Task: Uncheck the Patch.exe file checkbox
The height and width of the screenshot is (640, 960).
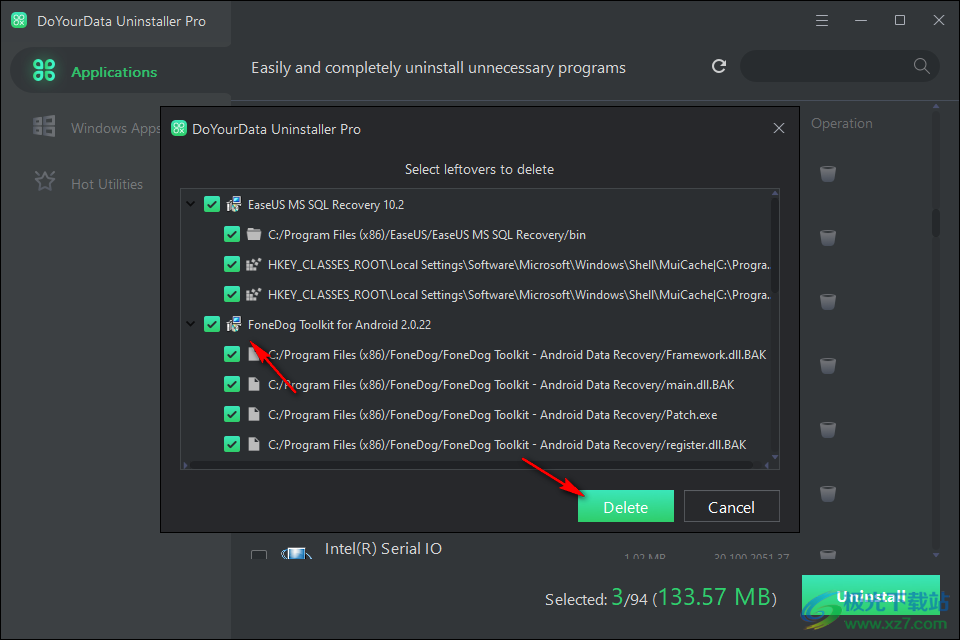Action: pyautogui.click(x=231, y=414)
